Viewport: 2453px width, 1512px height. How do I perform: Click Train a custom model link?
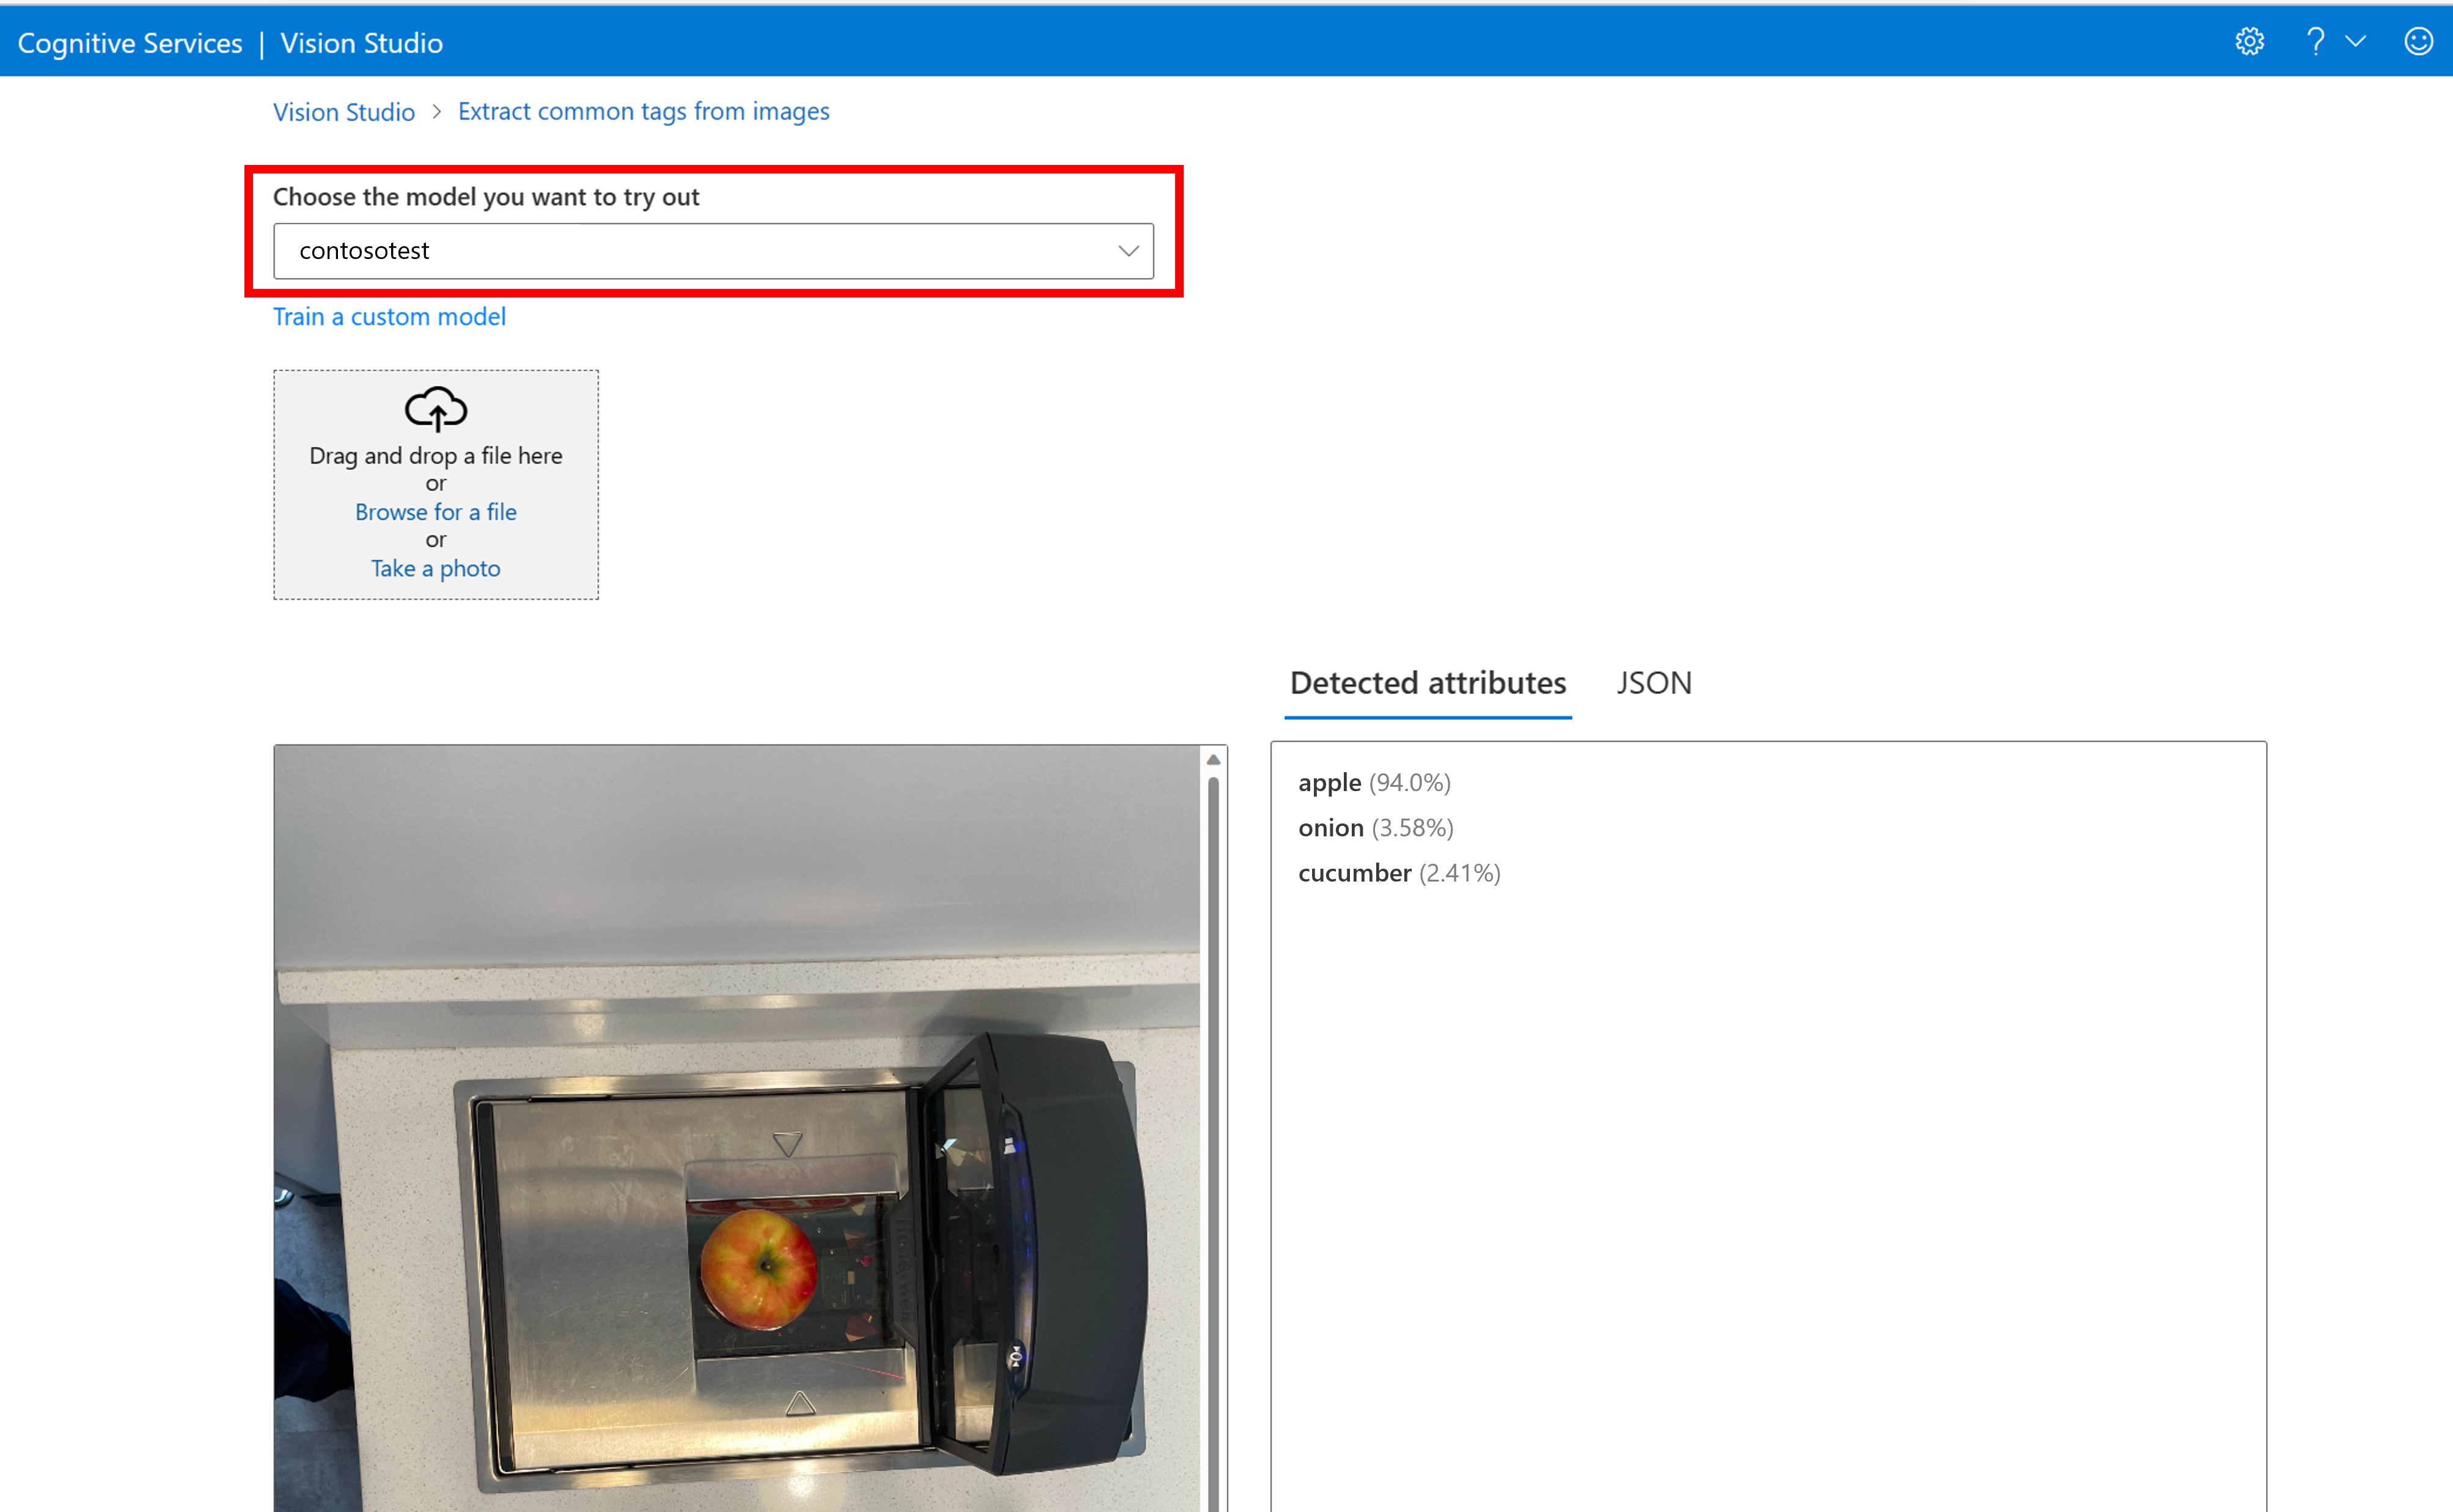point(389,317)
